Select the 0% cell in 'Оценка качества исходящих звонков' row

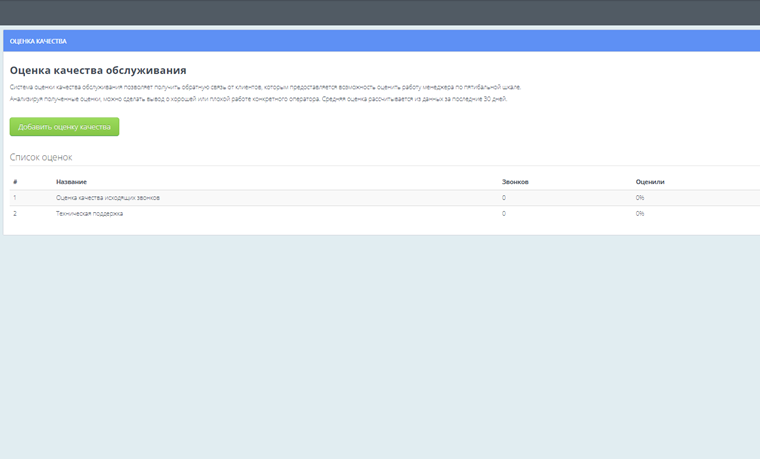tap(640, 198)
